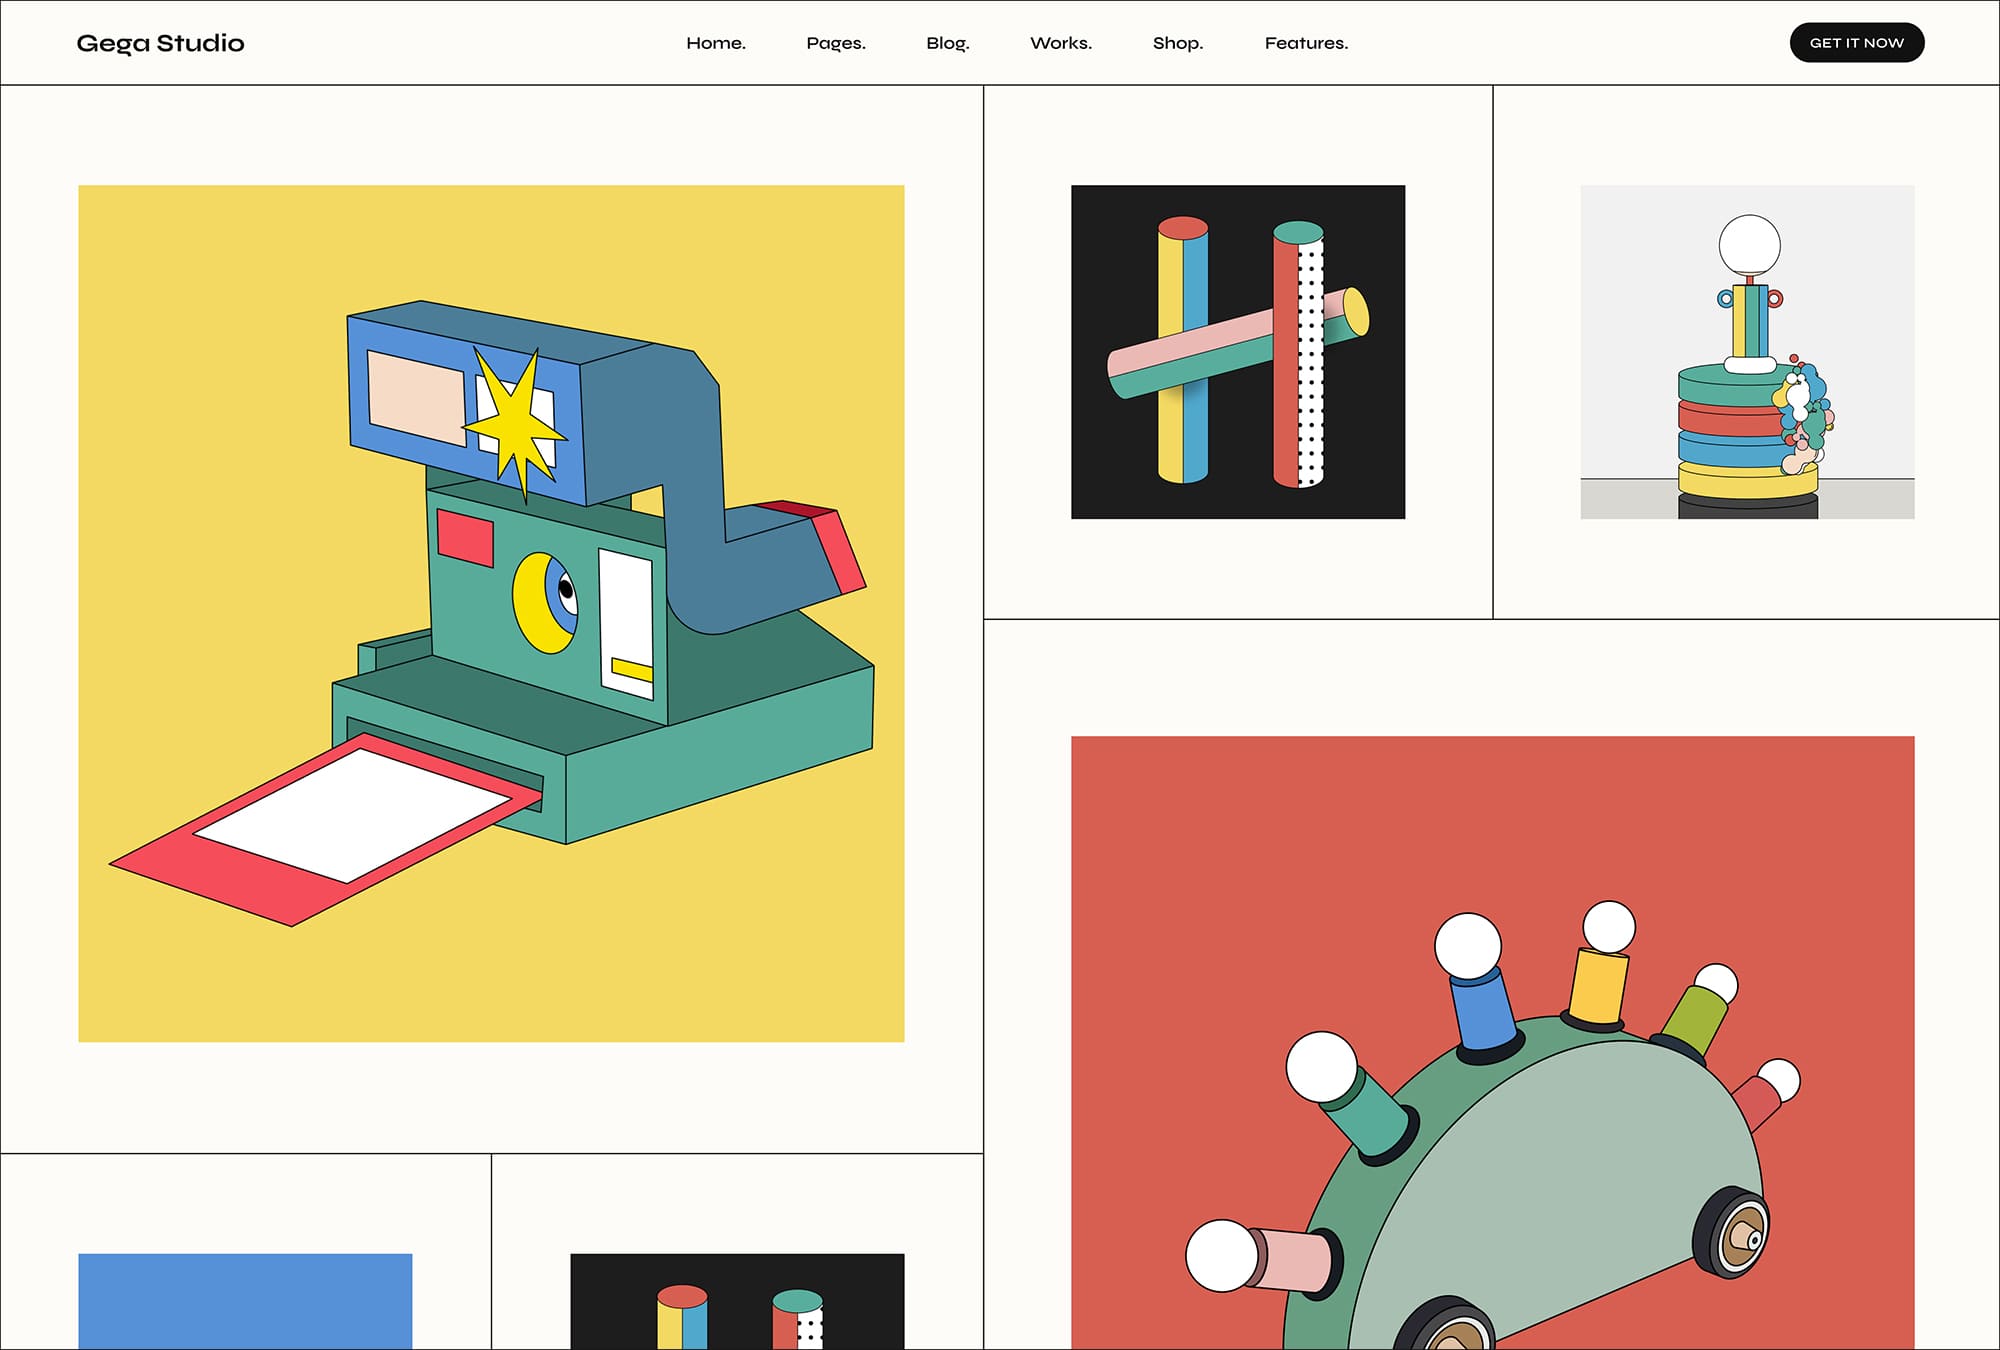The height and width of the screenshot is (1350, 2000).
Task: Open the Works navigation link
Action: pos(1061,43)
